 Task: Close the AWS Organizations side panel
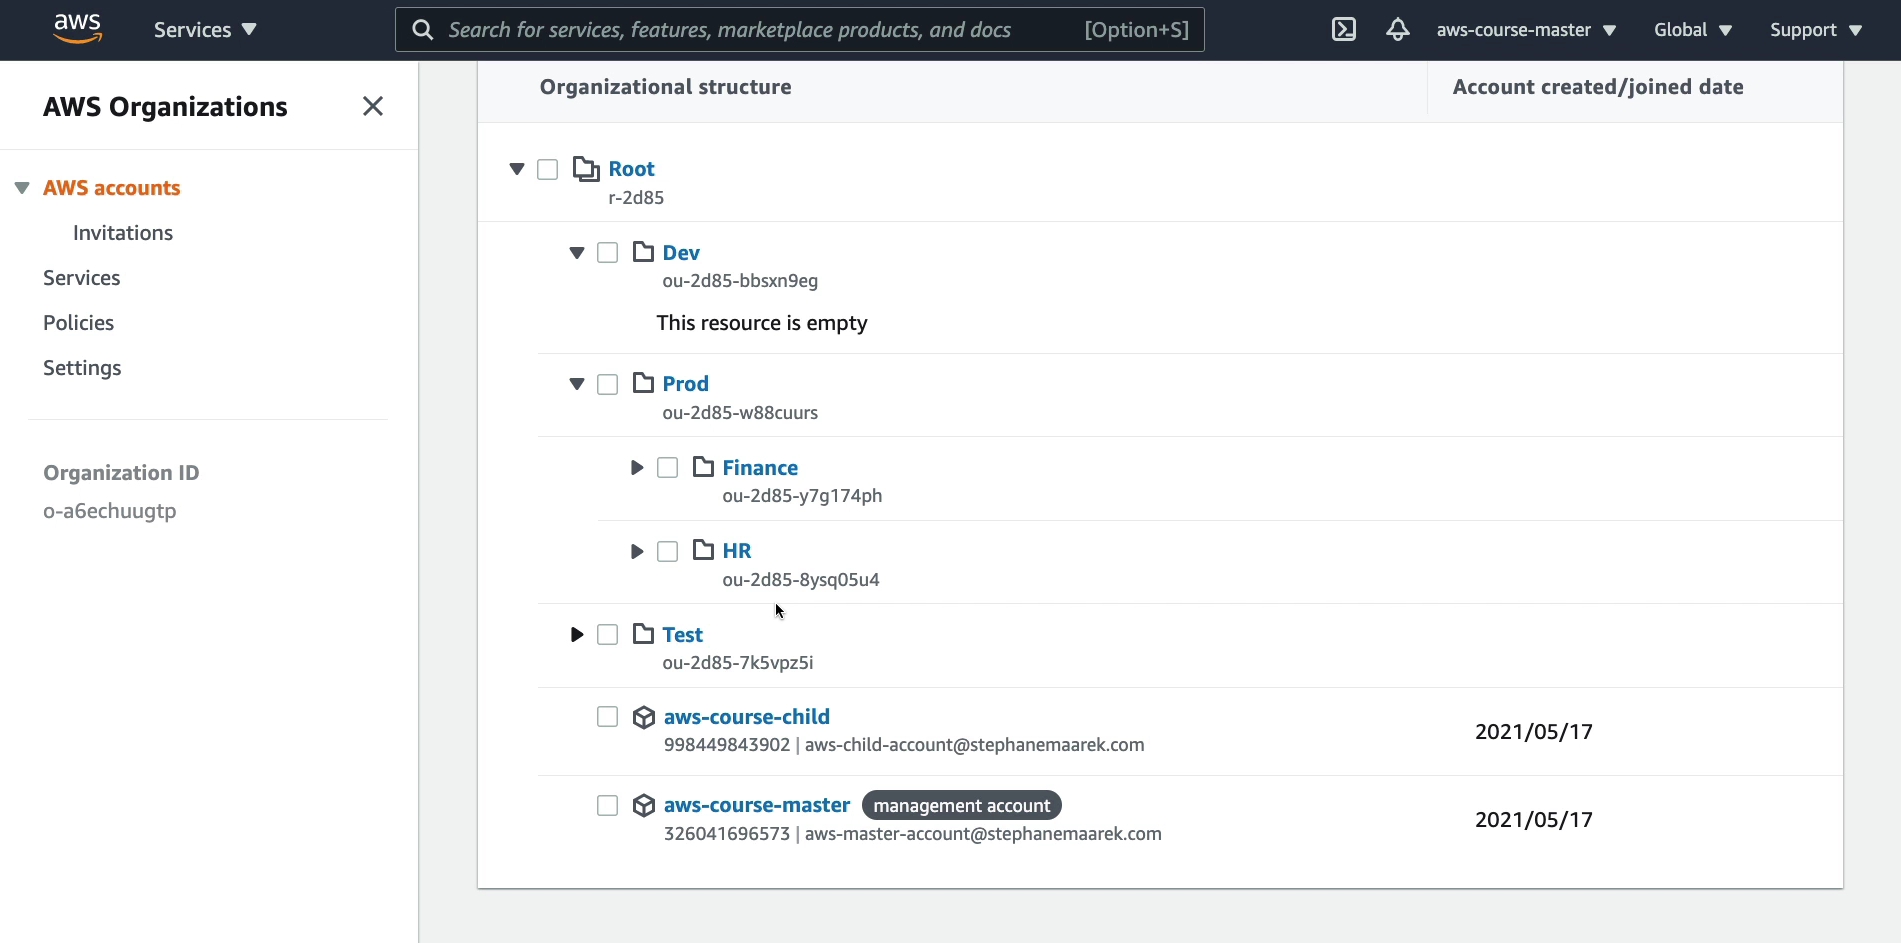[x=373, y=106]
